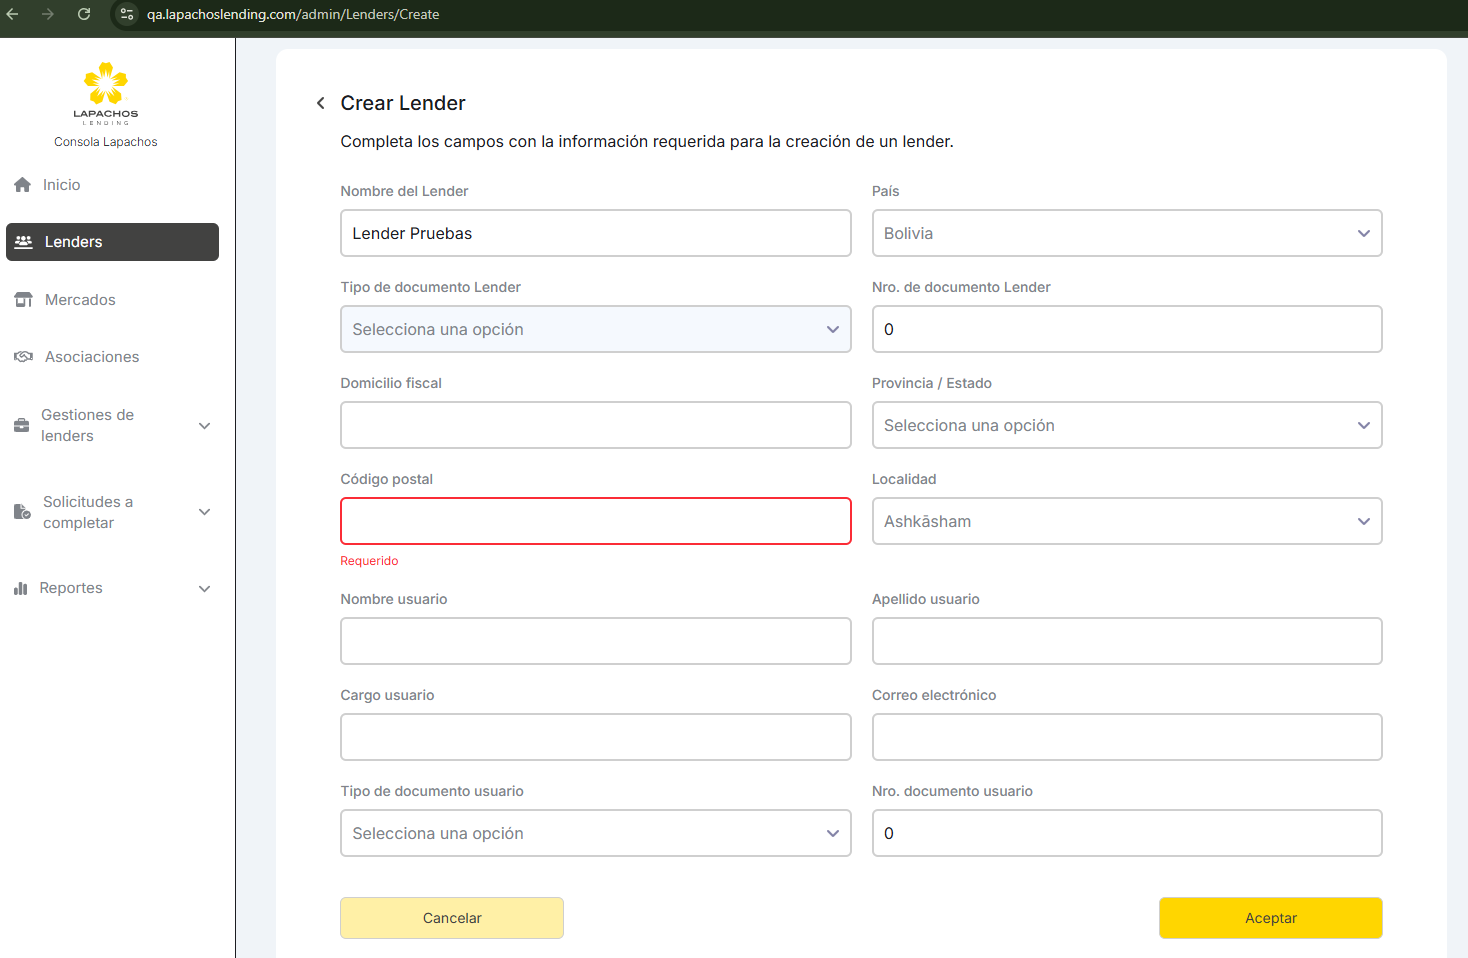1468x958 pixels.
Task: Select Lenders in the sidebar menu
Action: (x=112, y=242)
